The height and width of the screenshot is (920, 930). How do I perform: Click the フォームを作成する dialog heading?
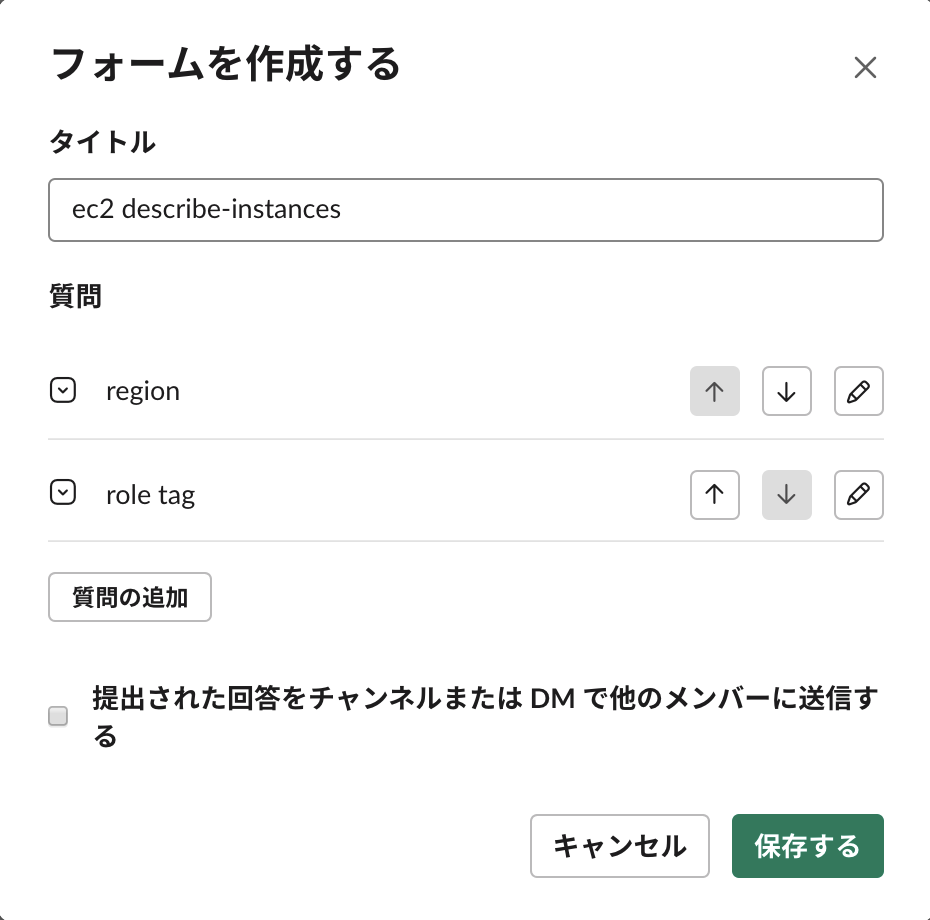225,64
